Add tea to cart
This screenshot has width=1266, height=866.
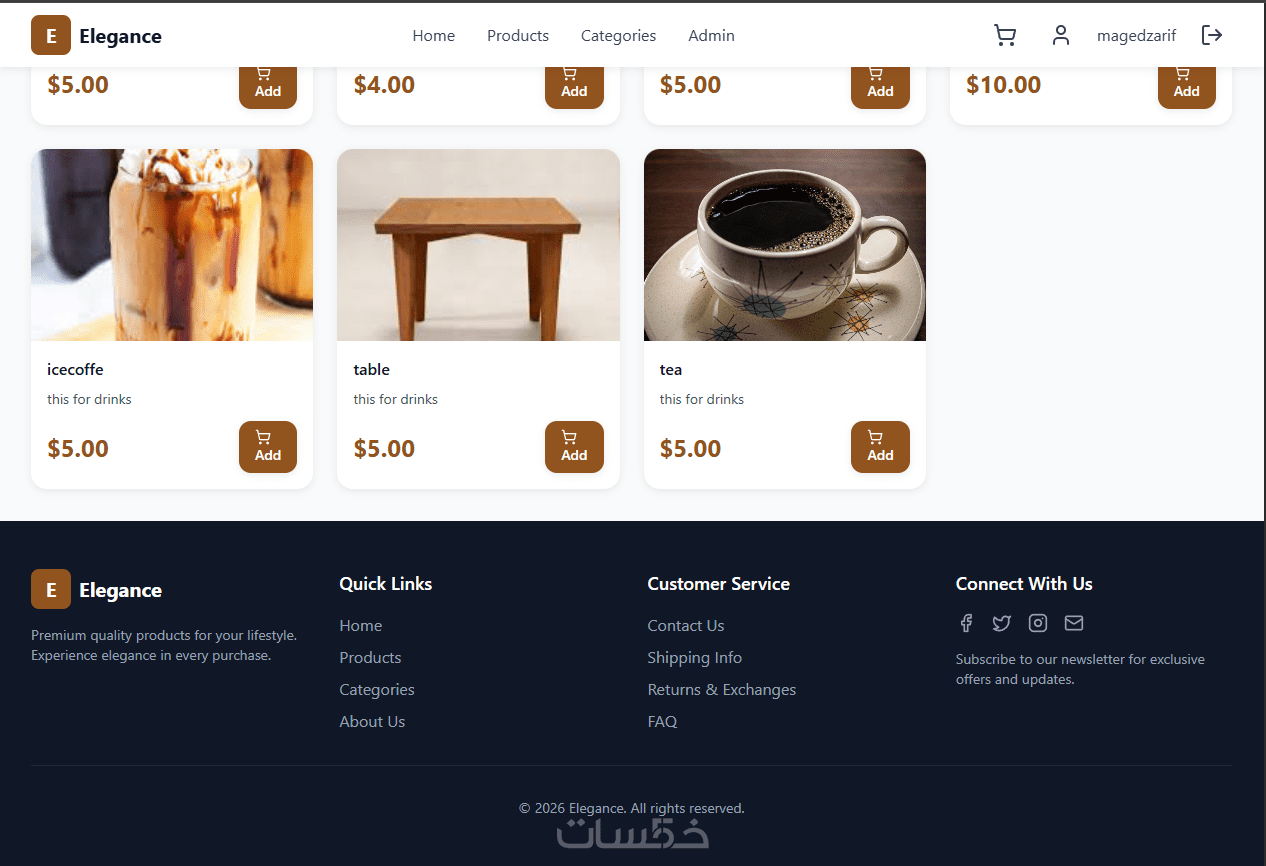pyautogui.click(x=880, y=447)
